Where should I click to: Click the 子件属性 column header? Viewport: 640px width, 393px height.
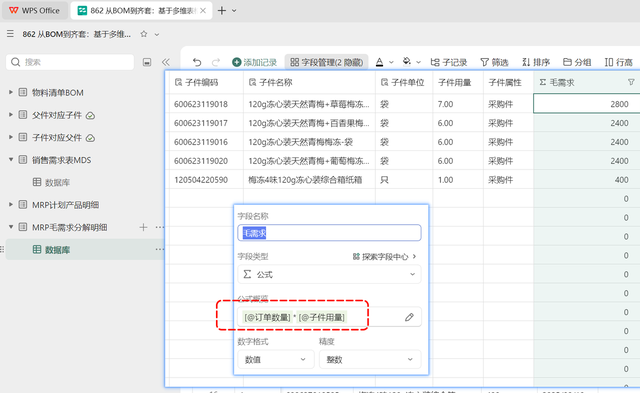pyautogui.click(x=508, y=82)
